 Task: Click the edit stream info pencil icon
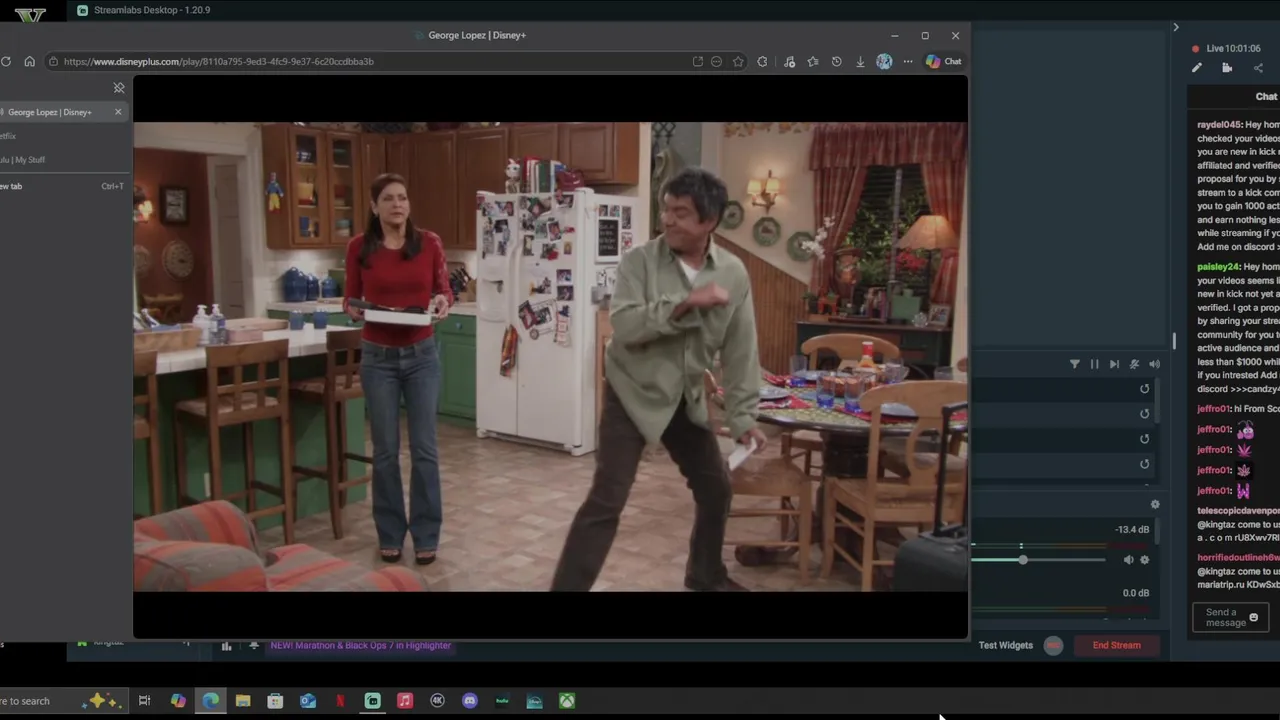1197,68
